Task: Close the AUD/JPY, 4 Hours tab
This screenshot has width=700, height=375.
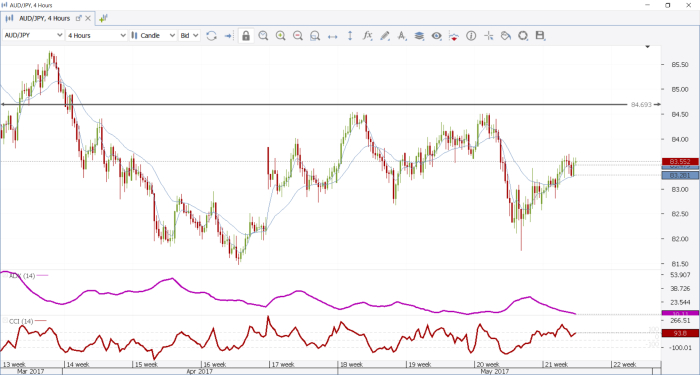Action: click(88, 18)
